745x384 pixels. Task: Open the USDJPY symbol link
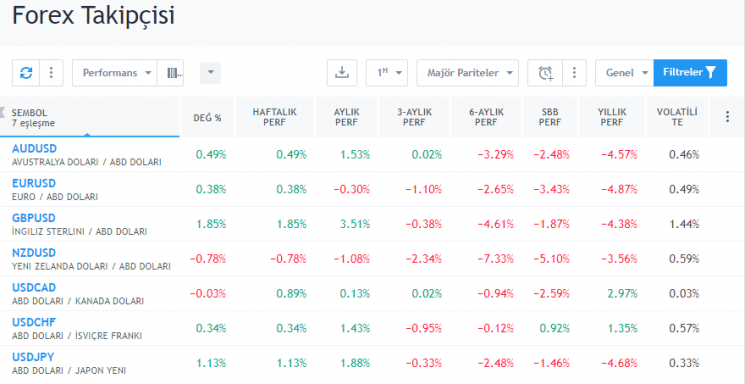click(33, 357)
